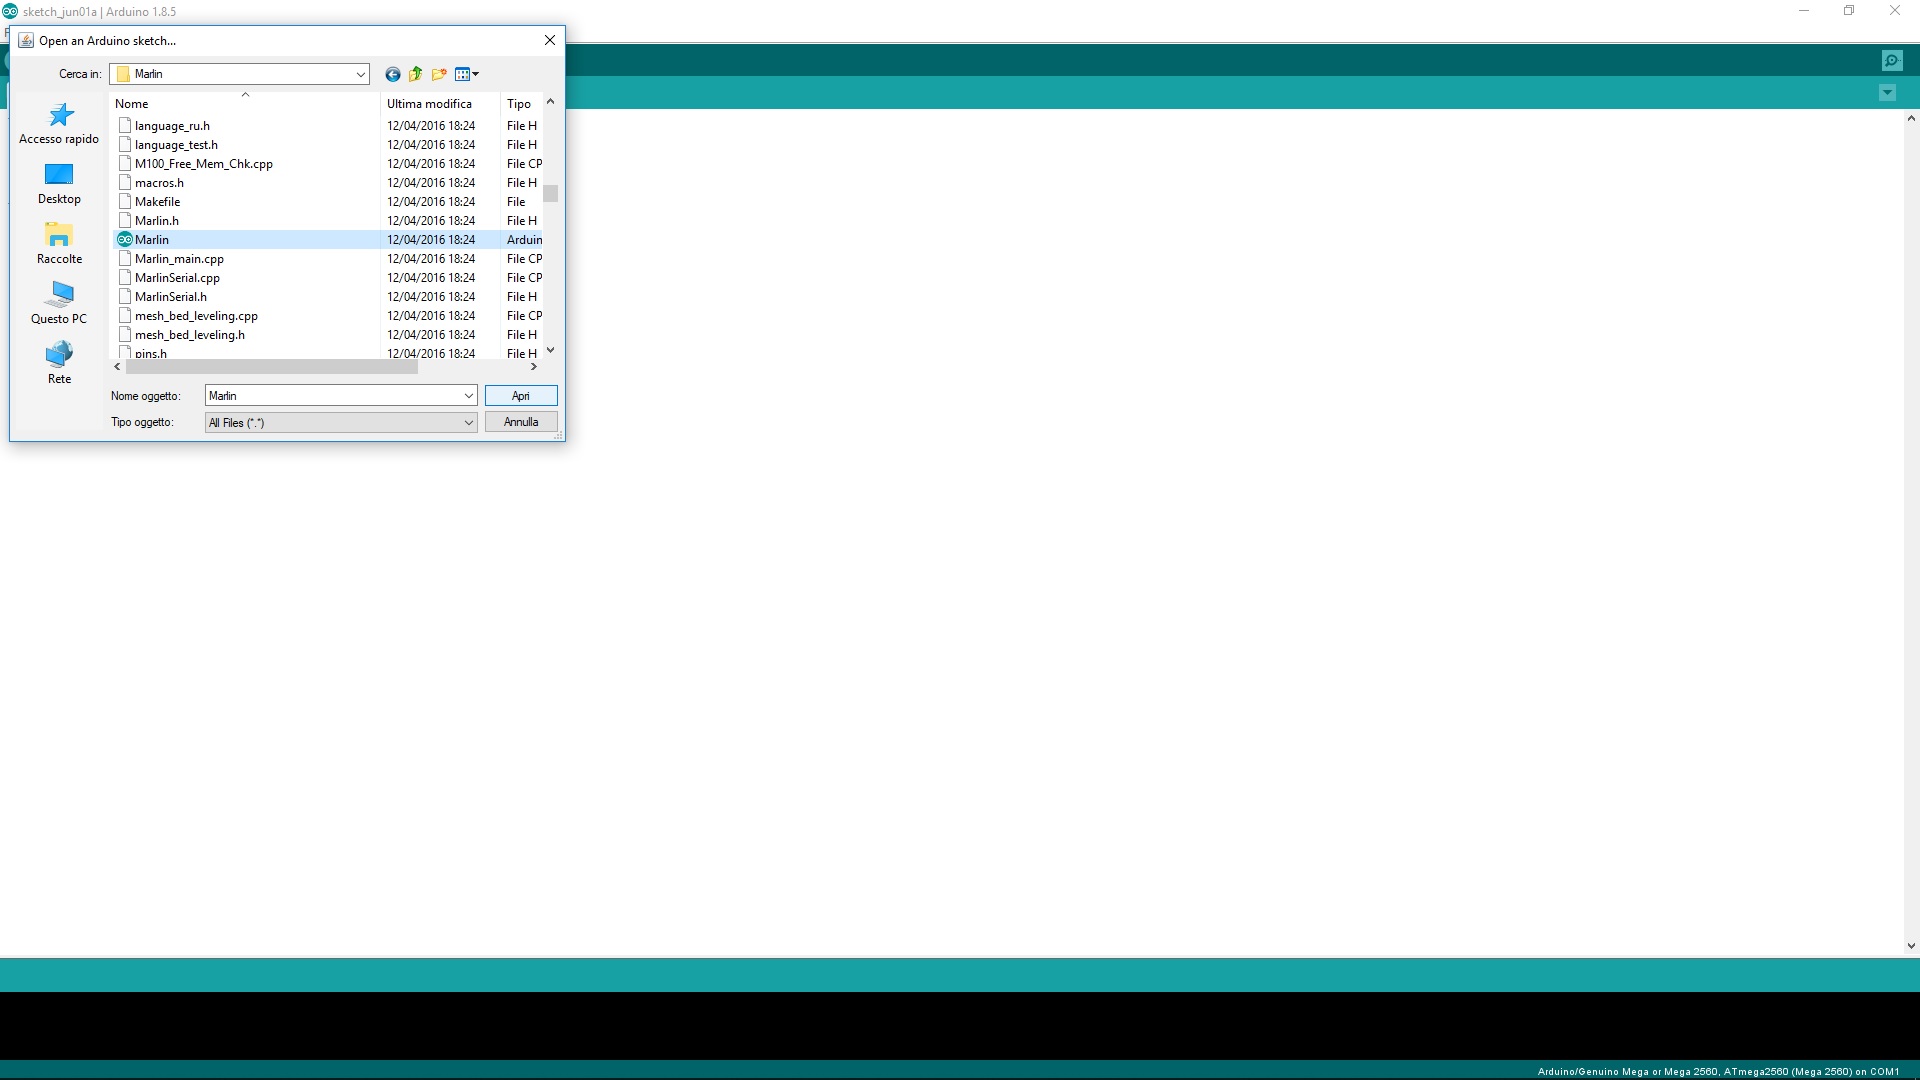Screen dimensions: 1920x1080
Task: Open the tab menu arrow in Arduino
Action: pos(1887,93)
